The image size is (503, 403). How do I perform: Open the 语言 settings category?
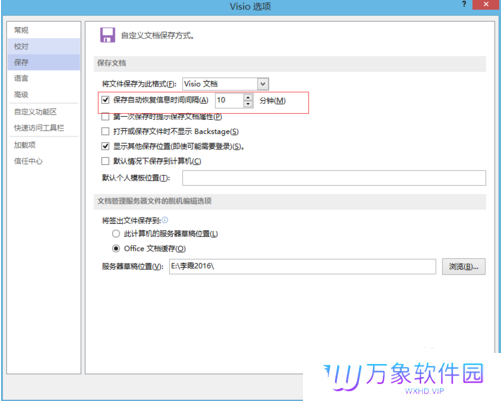(43, 78)
